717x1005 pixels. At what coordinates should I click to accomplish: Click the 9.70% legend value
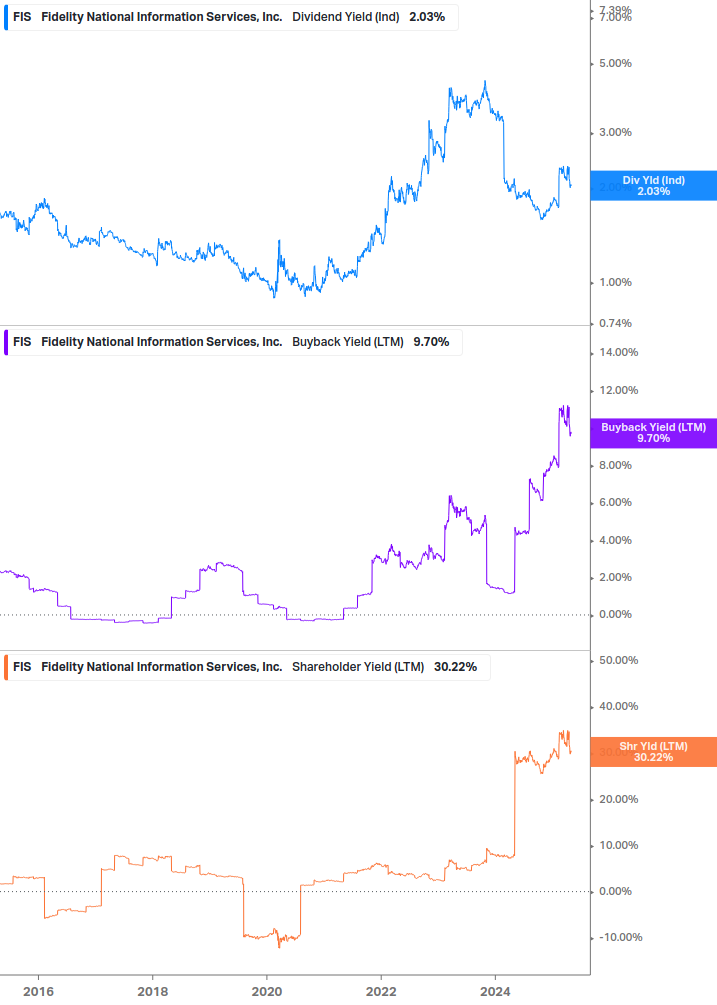coord(431,342)
